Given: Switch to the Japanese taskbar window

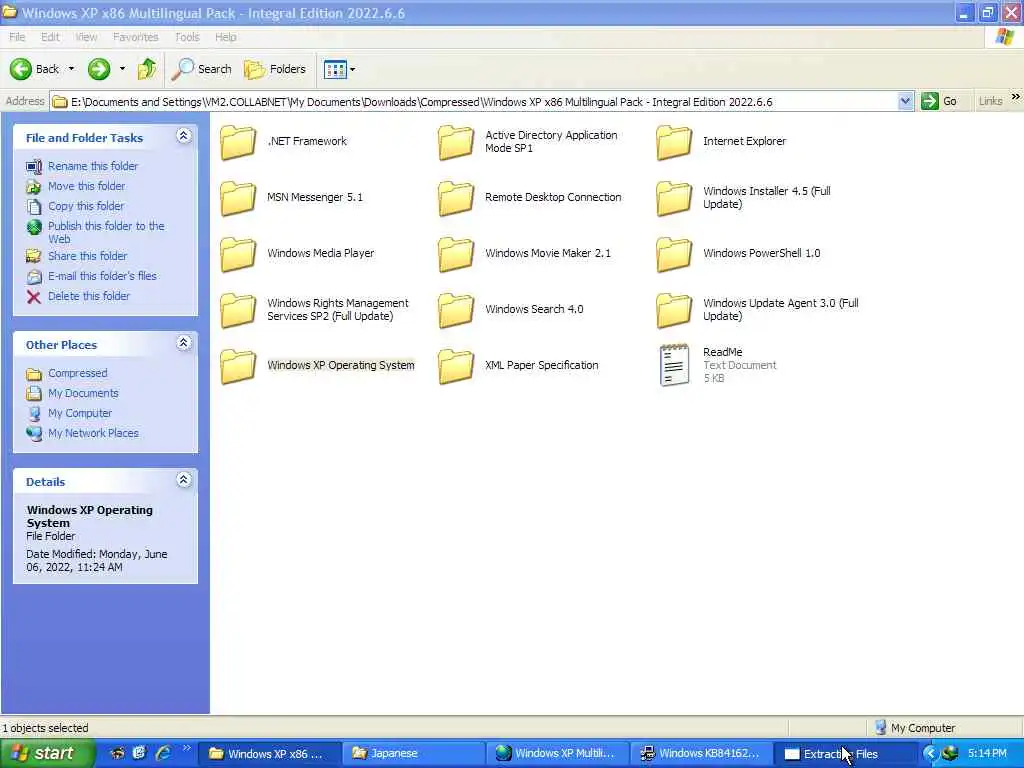Looking at the screenshot, I should [412, 754].
